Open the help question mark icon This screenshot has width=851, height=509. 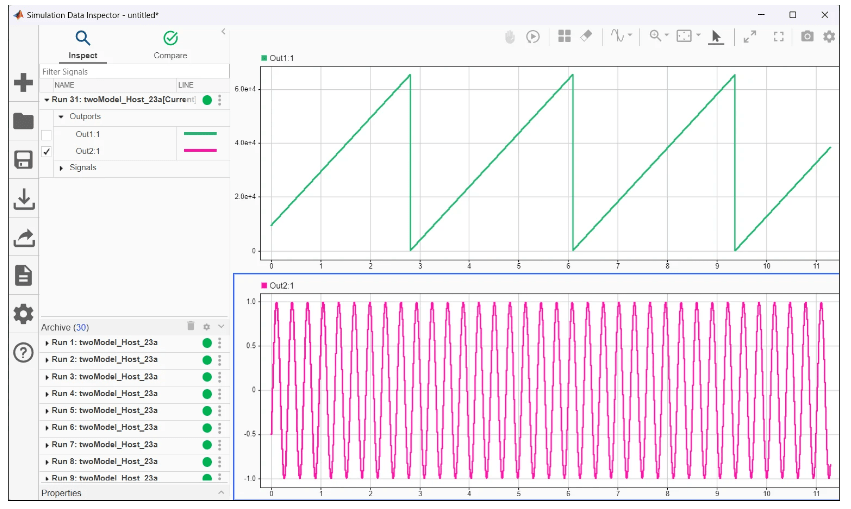23,353
